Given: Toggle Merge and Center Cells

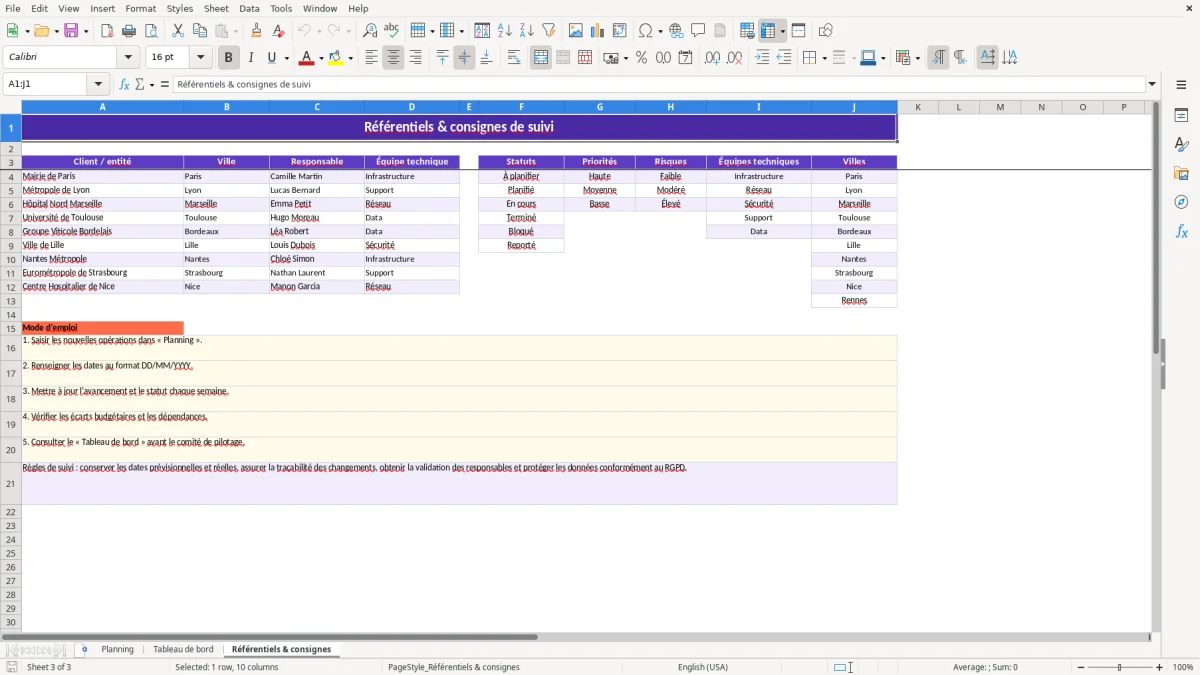Looking at the screenshot, I should pyautogui.click(x=541, y=58).
